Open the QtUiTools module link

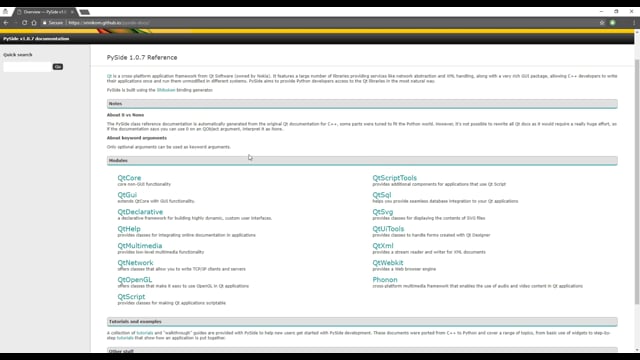pyautogui.click(x=388, y=229)
